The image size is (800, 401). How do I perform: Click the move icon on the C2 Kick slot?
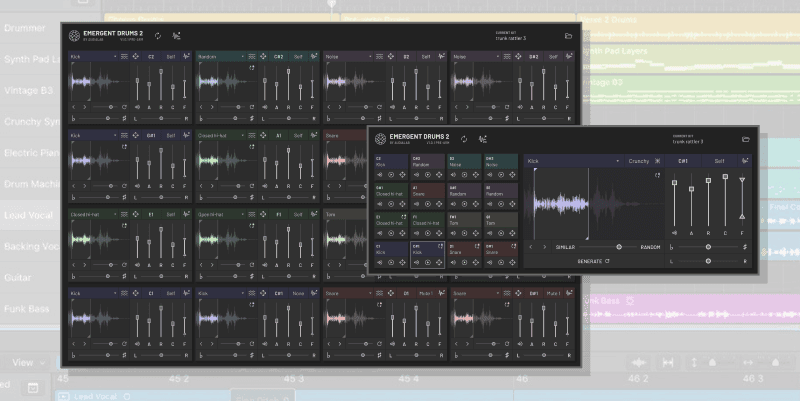click(x=136, y=57)
